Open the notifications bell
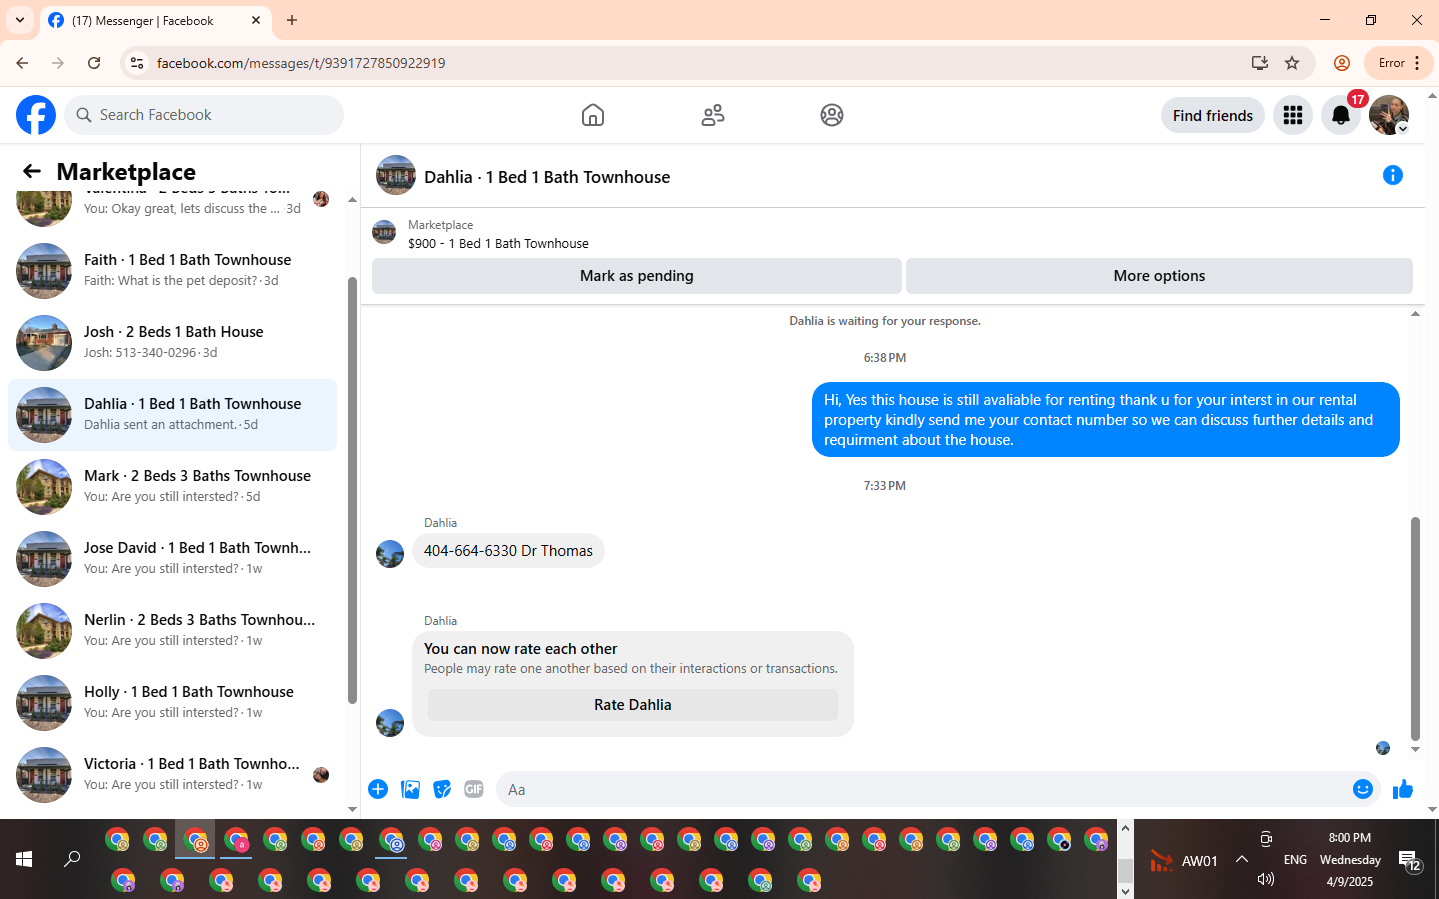Image resolution: width=1439 pixels, height=899 pixels. 1341,115
